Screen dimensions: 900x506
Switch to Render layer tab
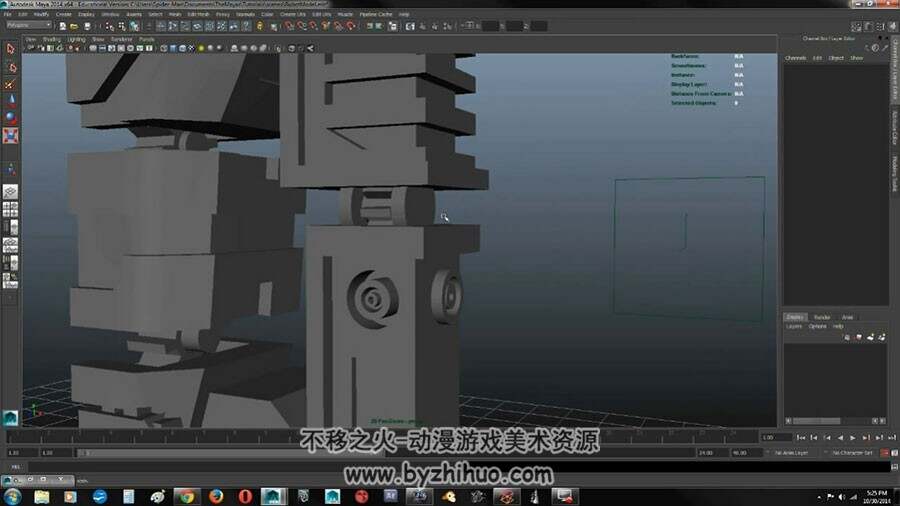tap(823, 317)
